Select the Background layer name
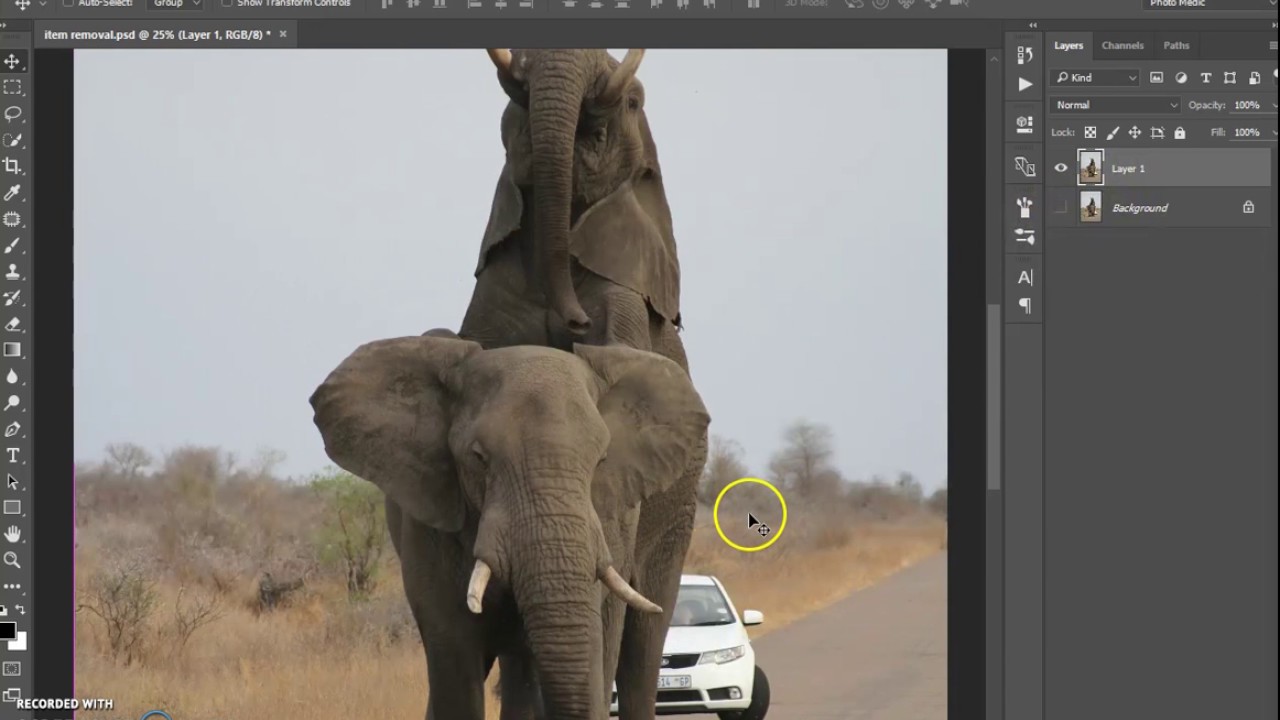1280x720 pixels. tap(1140, 208)
